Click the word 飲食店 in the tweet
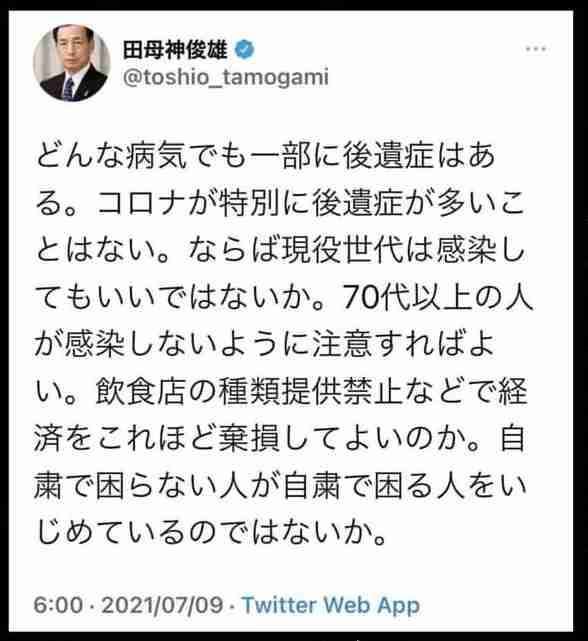The image size is (588, 641). [x=141, y=391]
